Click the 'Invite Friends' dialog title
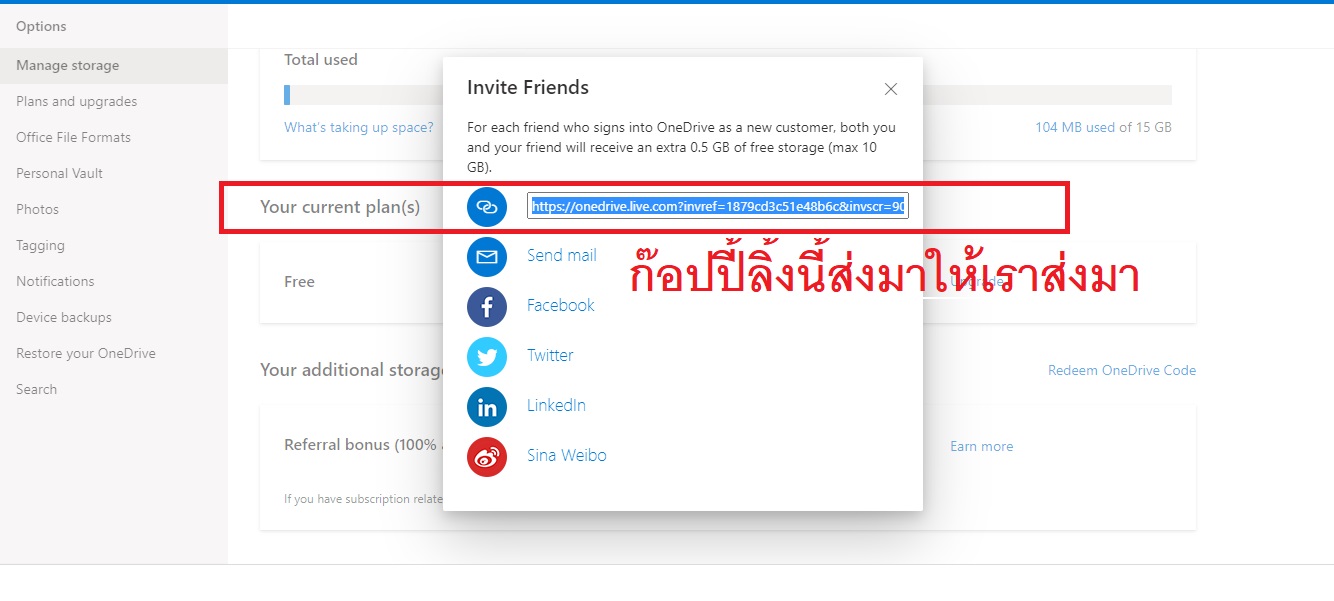 click(528, 88)
